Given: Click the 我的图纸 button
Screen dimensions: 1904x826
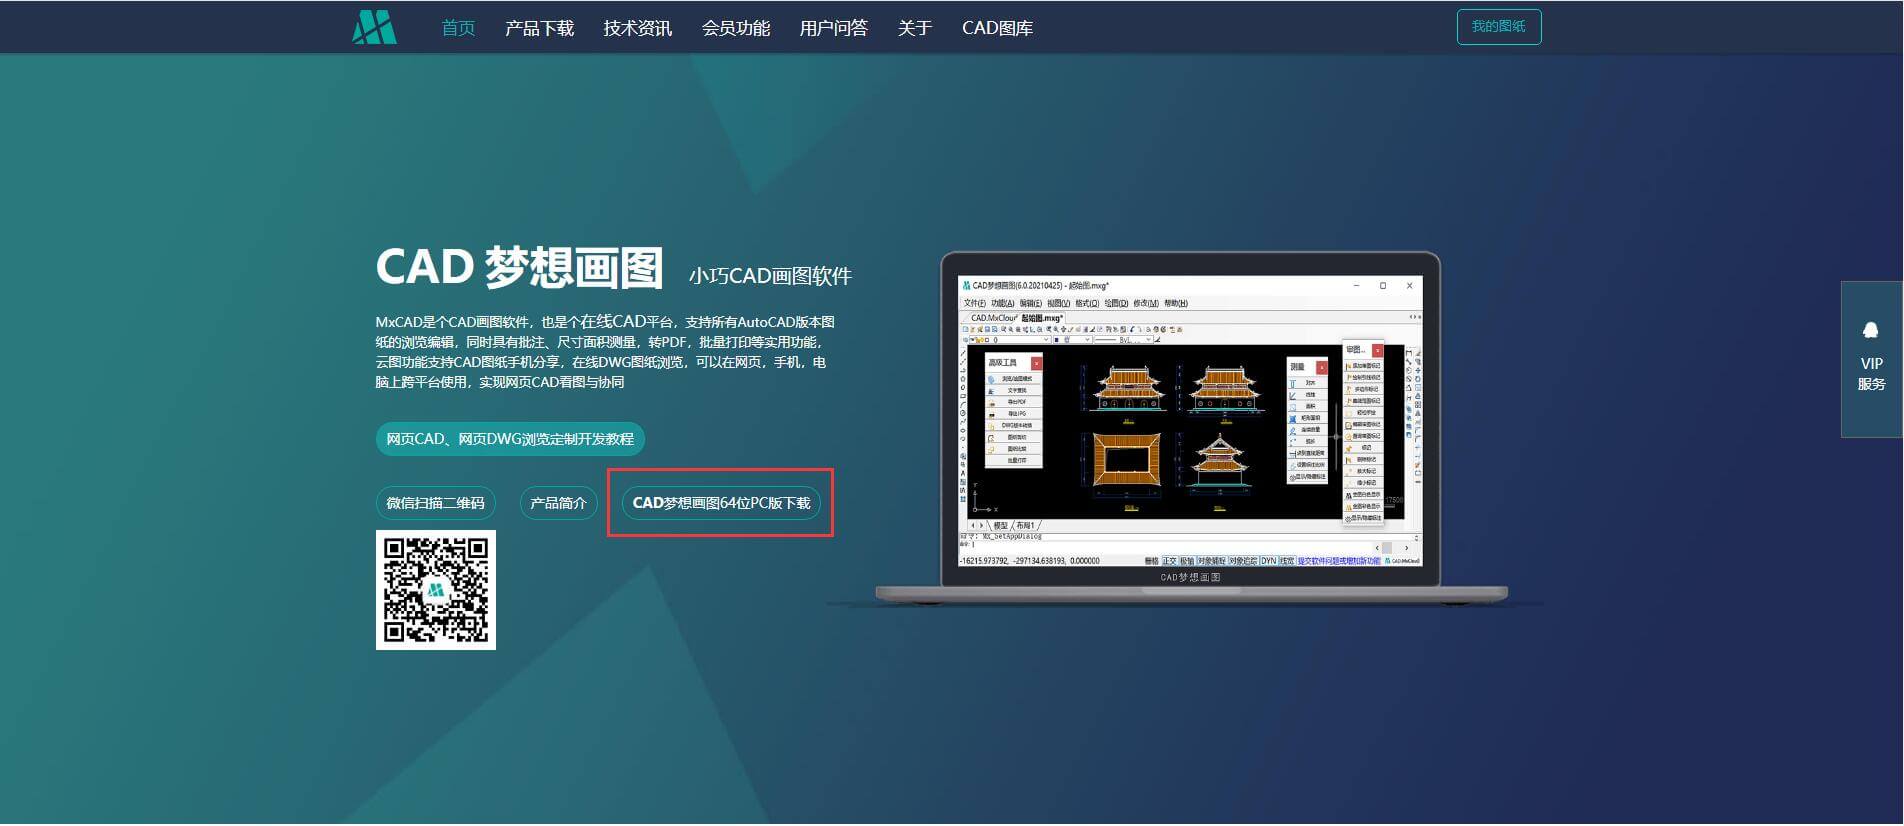Looking at the screenshot, I should pyautogui.click(x=1498, y=27).
